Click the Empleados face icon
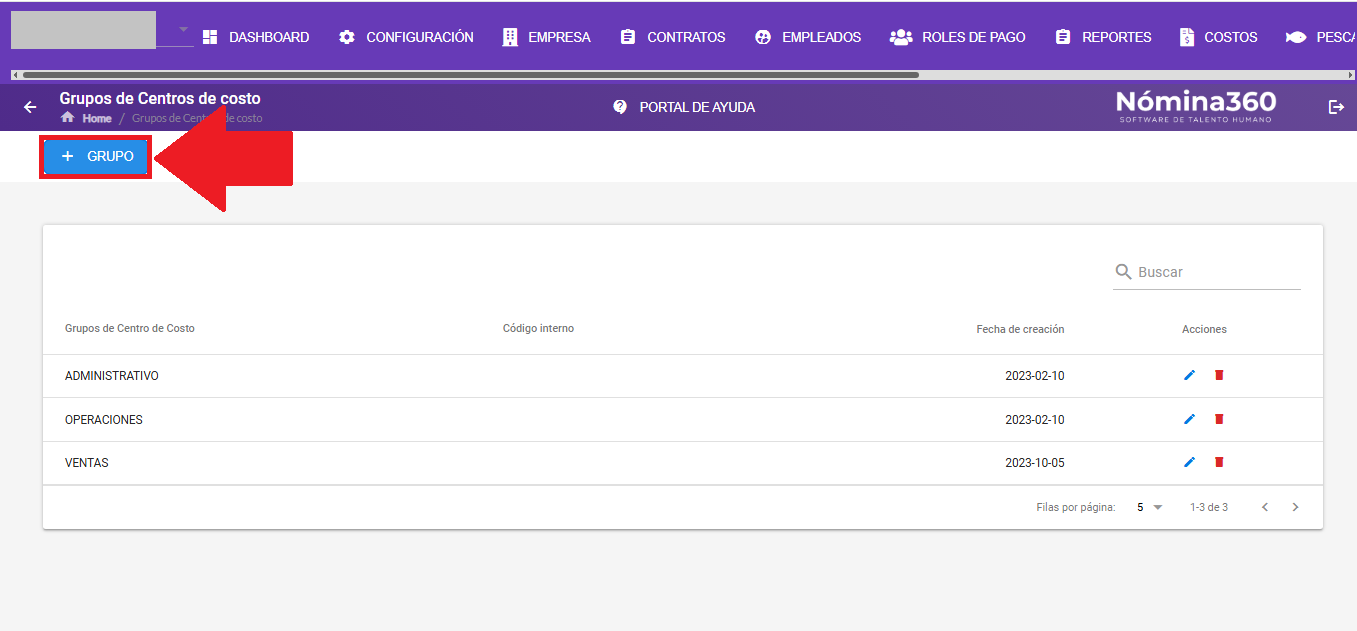This screenshot has width=1357, height=631. pyautogui.click(x=763, y=37)
